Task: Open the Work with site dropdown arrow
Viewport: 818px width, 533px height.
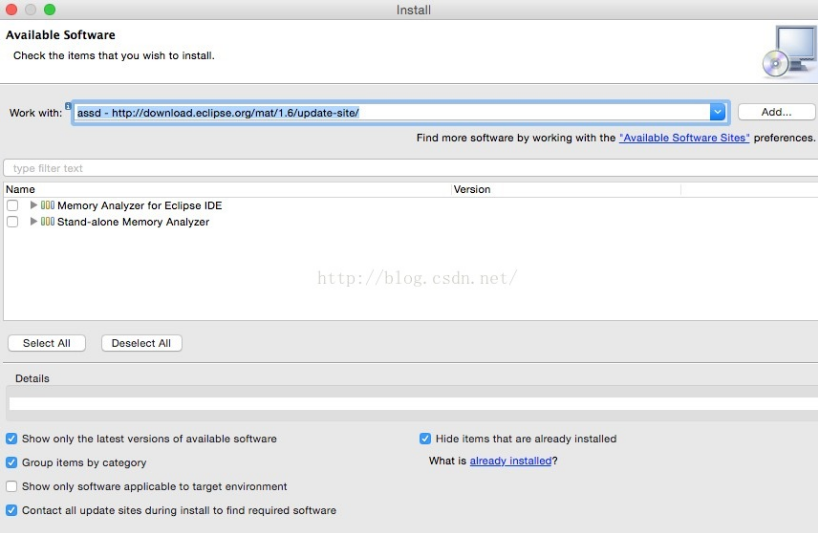Action: point(717,112)
